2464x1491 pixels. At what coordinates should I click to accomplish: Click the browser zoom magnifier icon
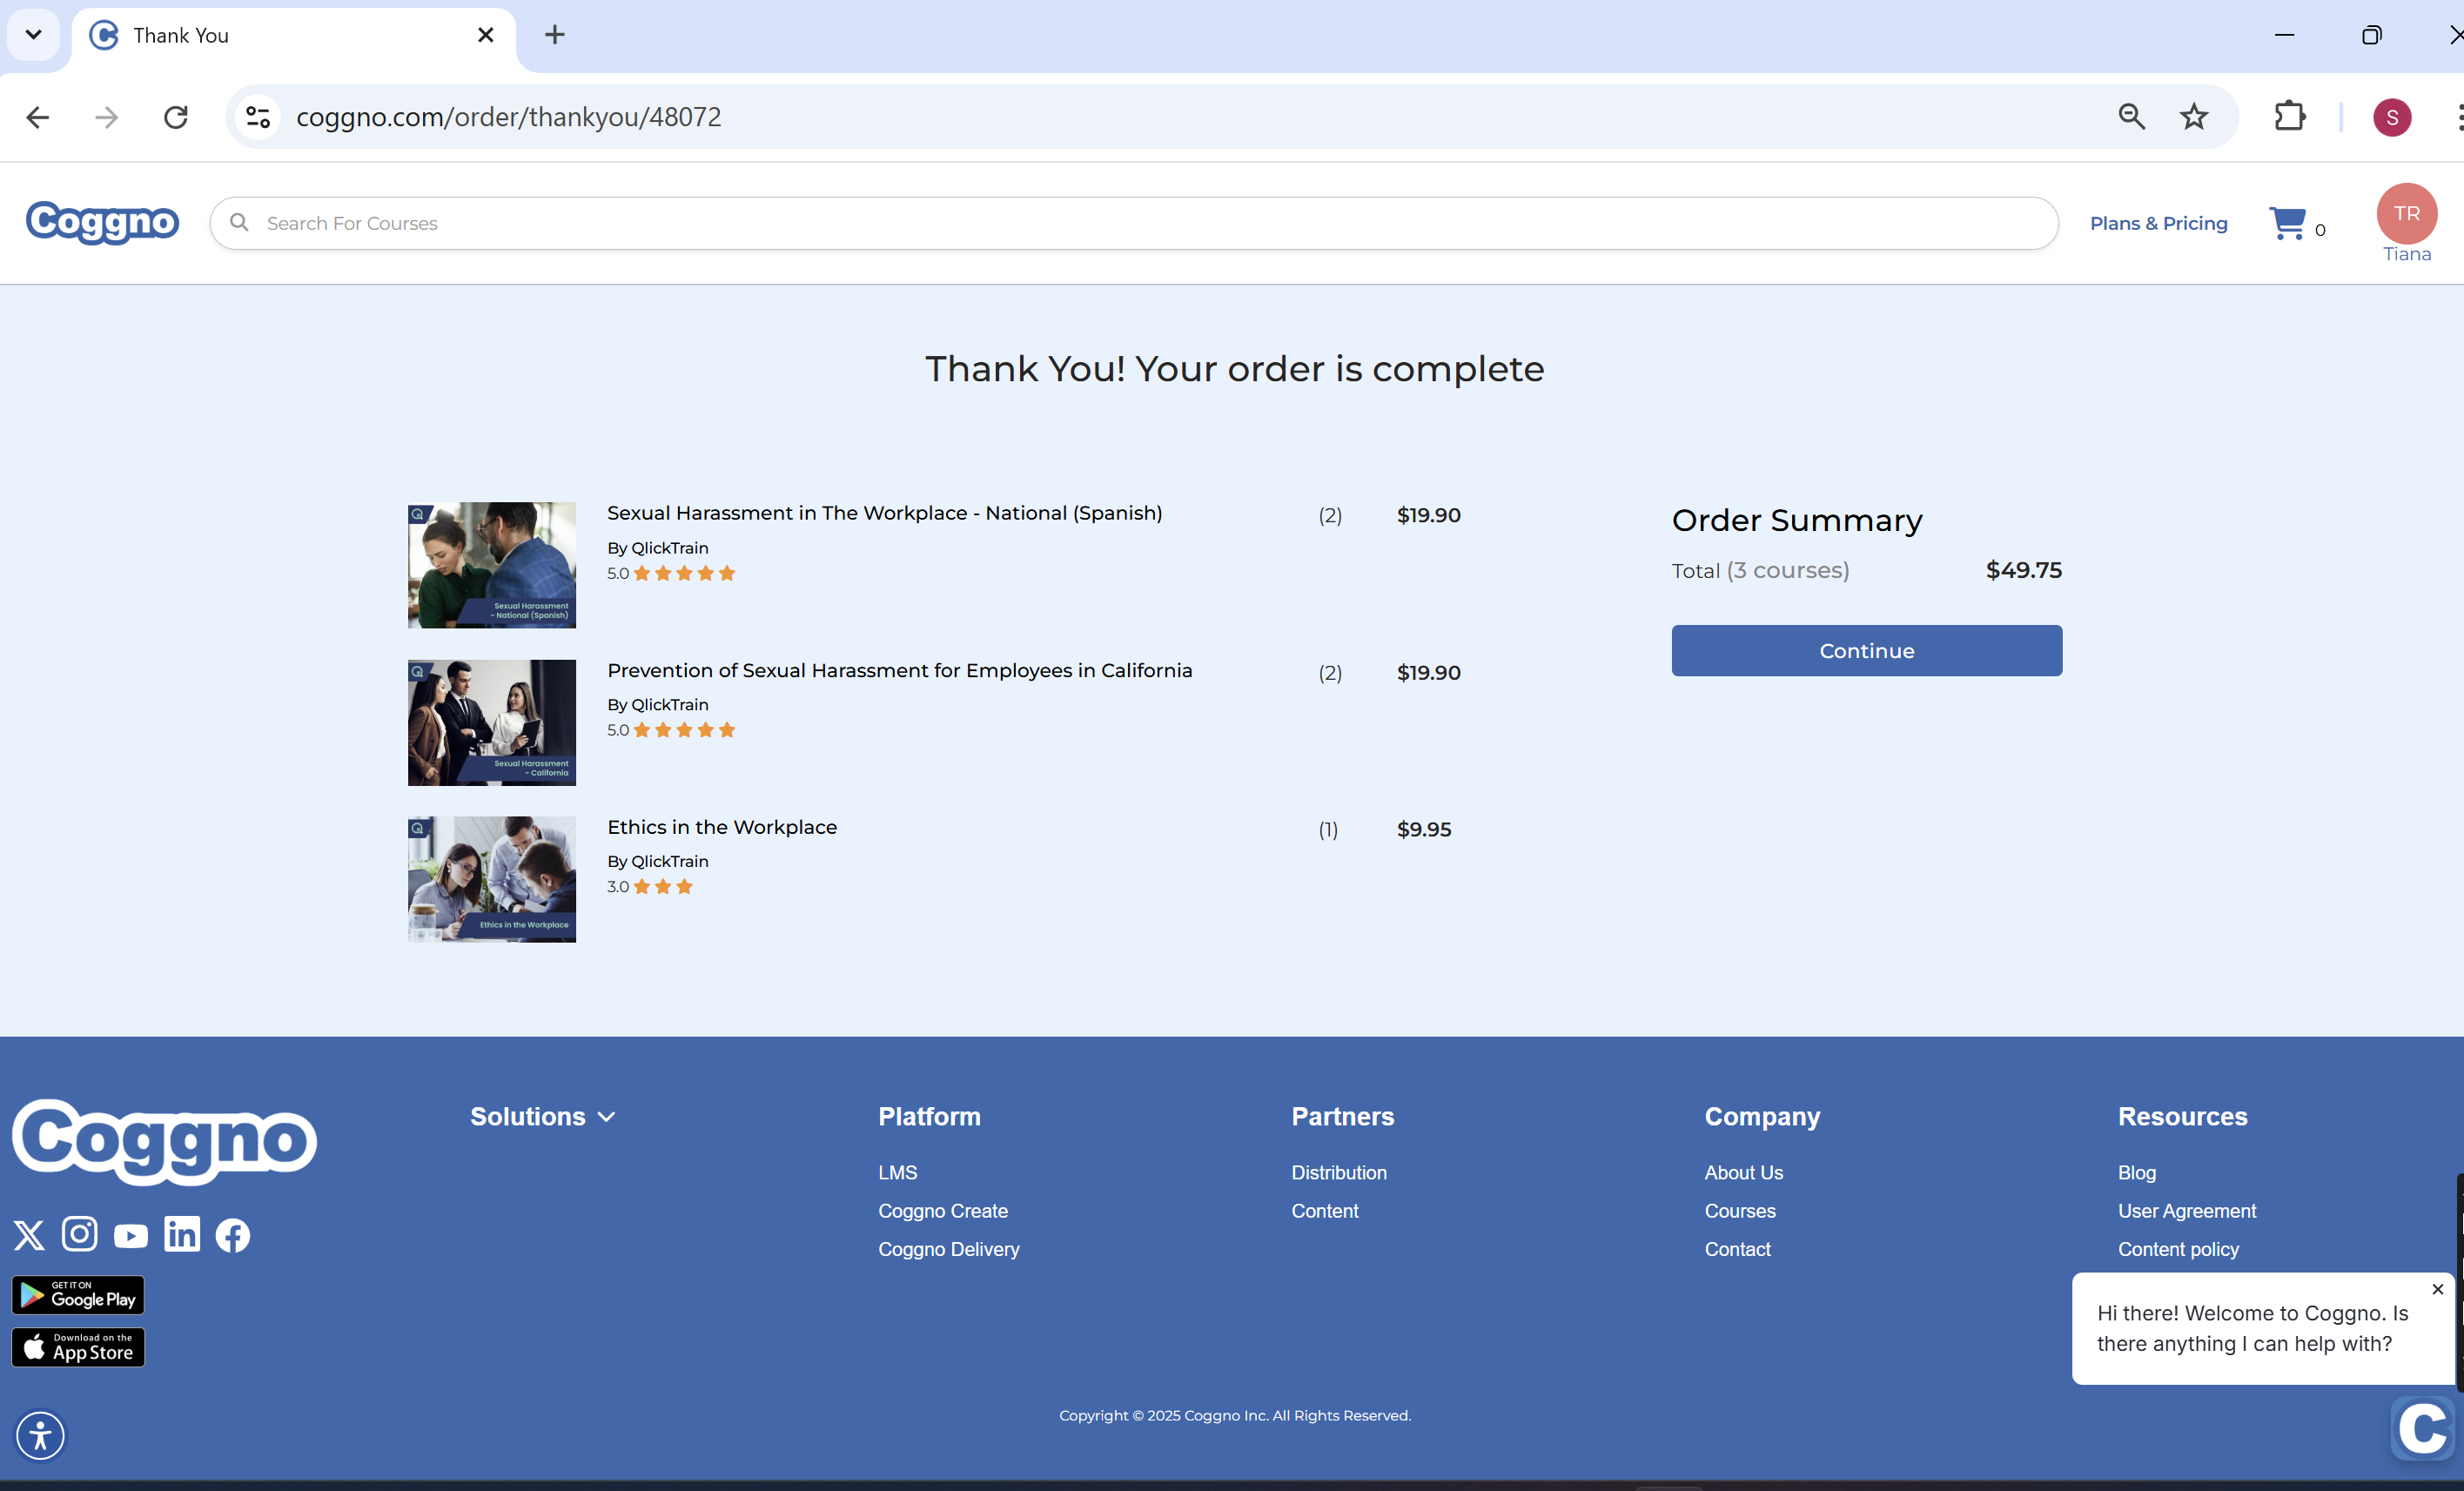click(x=2131, y=117)
